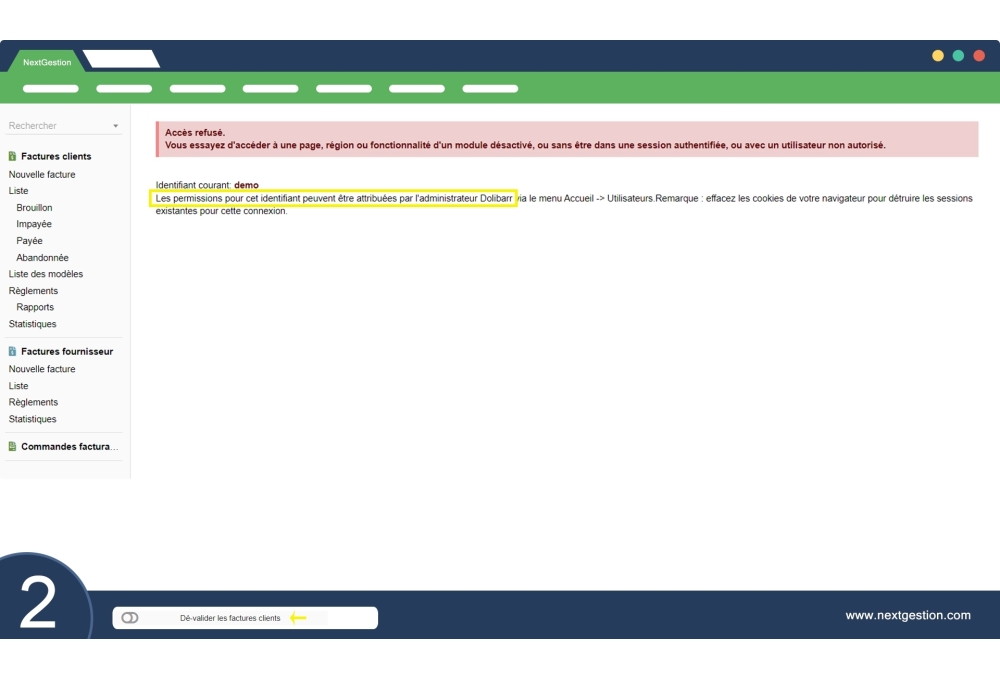
Task: Click the first green navigation menu button
Action: (x=50, y=88)
